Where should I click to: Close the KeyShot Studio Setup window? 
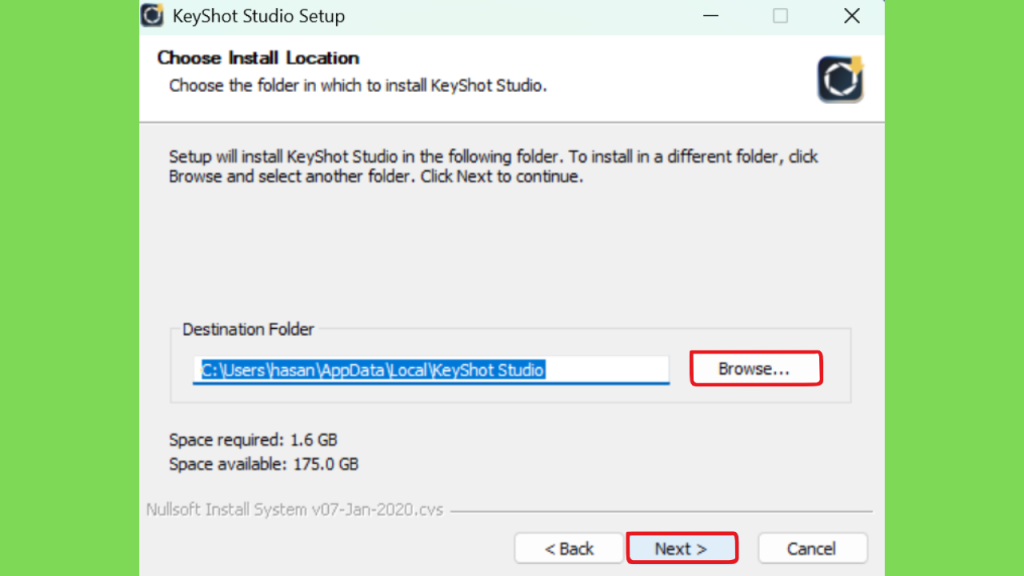point(852,16)
